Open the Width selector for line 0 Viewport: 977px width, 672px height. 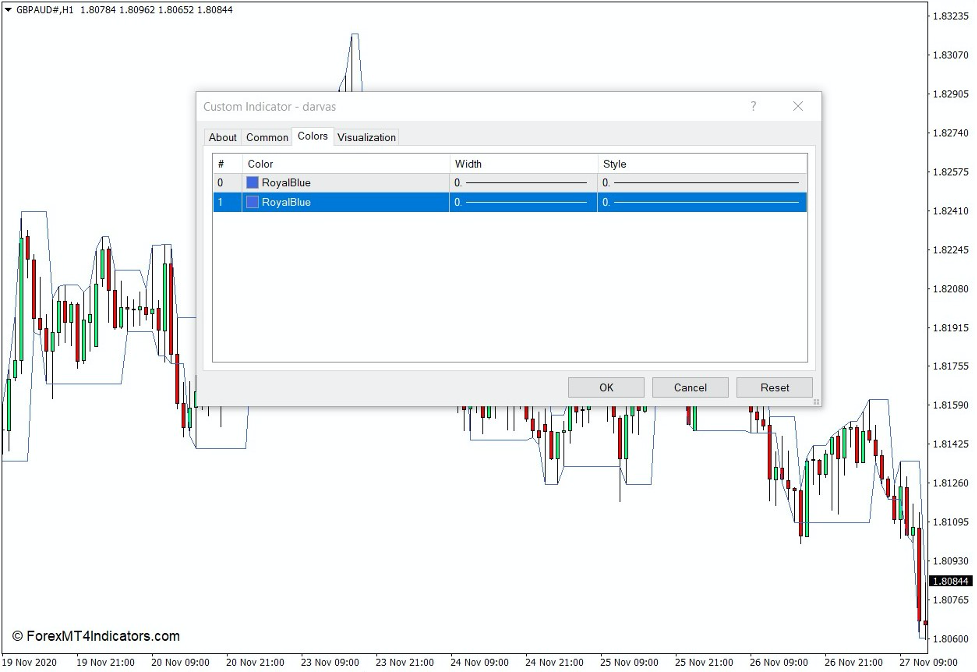click(523, 183)
